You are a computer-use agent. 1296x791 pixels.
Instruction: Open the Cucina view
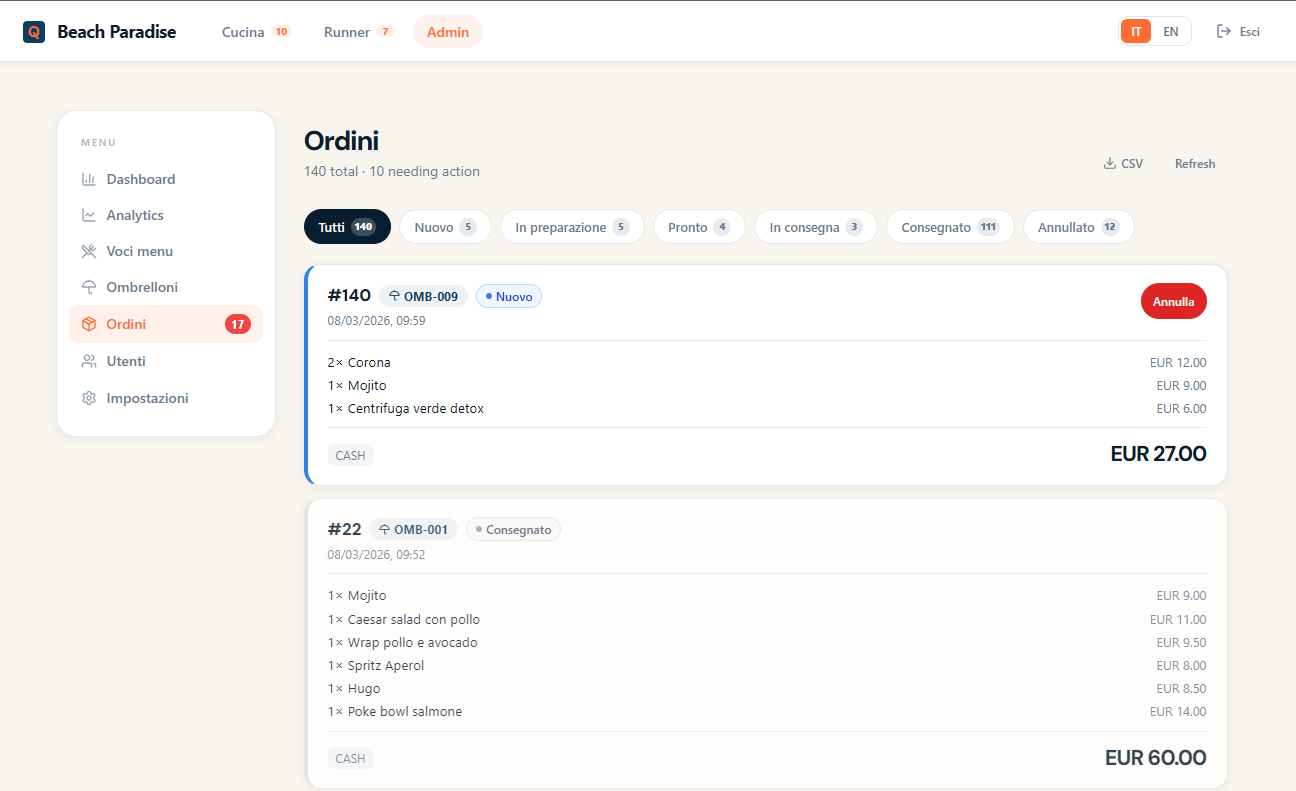255,32
